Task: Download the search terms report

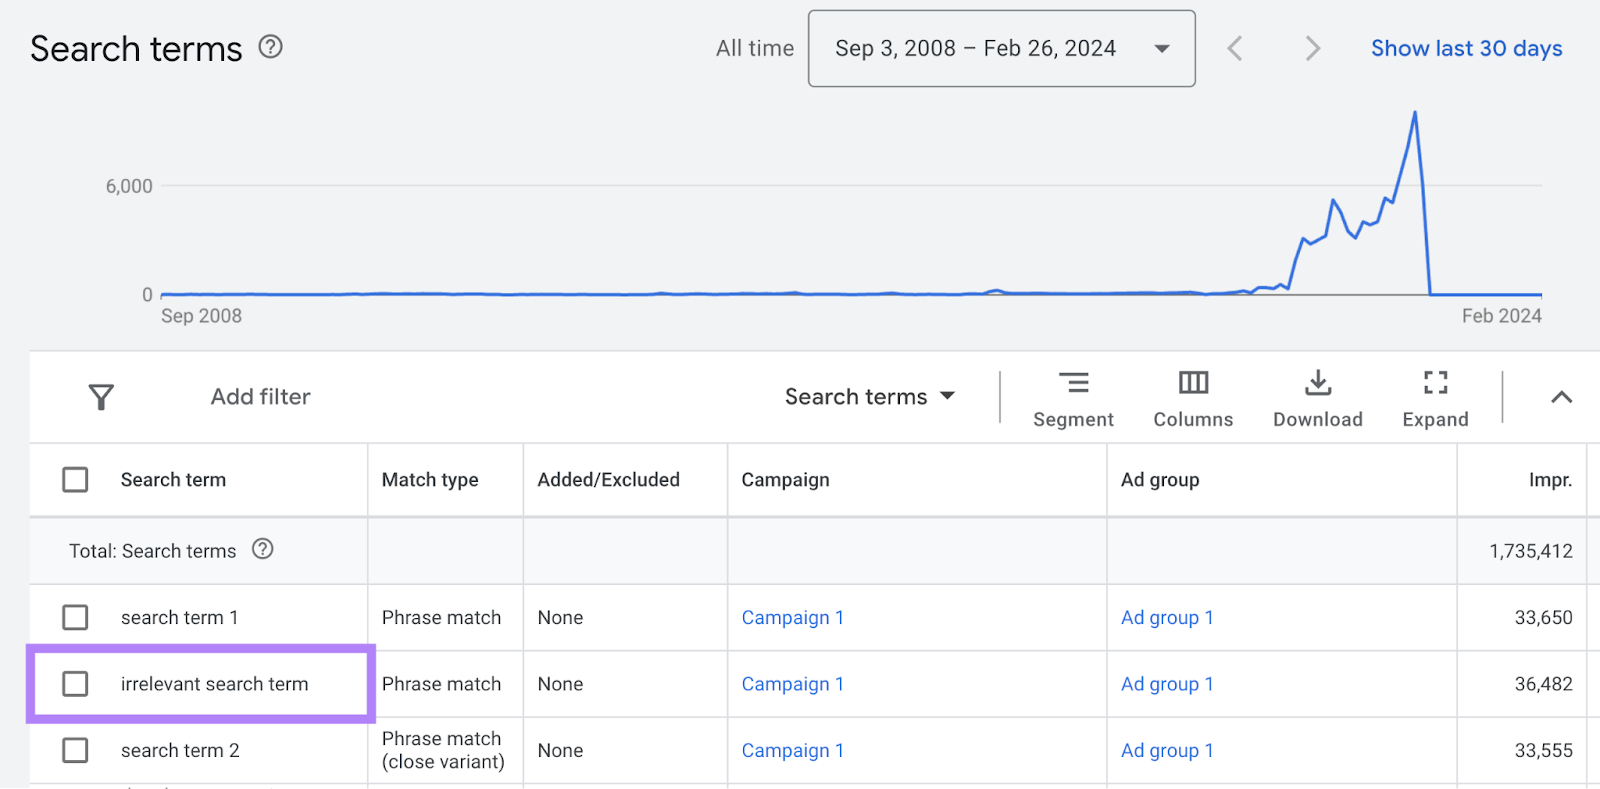Action: (1317, 398)
